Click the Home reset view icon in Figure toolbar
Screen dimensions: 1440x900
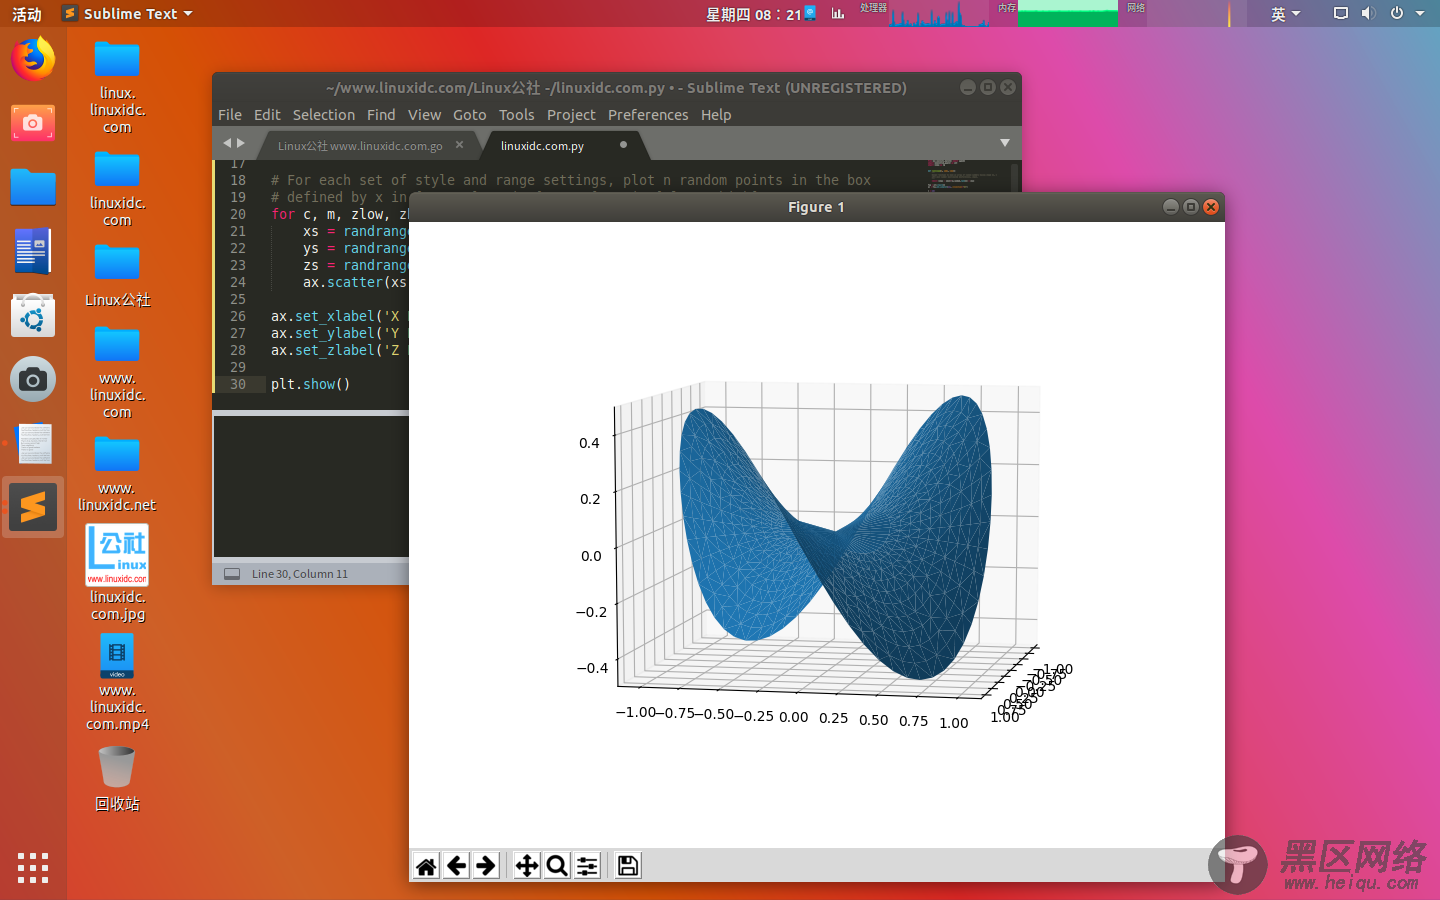pyautogui.click(x=426, y=866)
